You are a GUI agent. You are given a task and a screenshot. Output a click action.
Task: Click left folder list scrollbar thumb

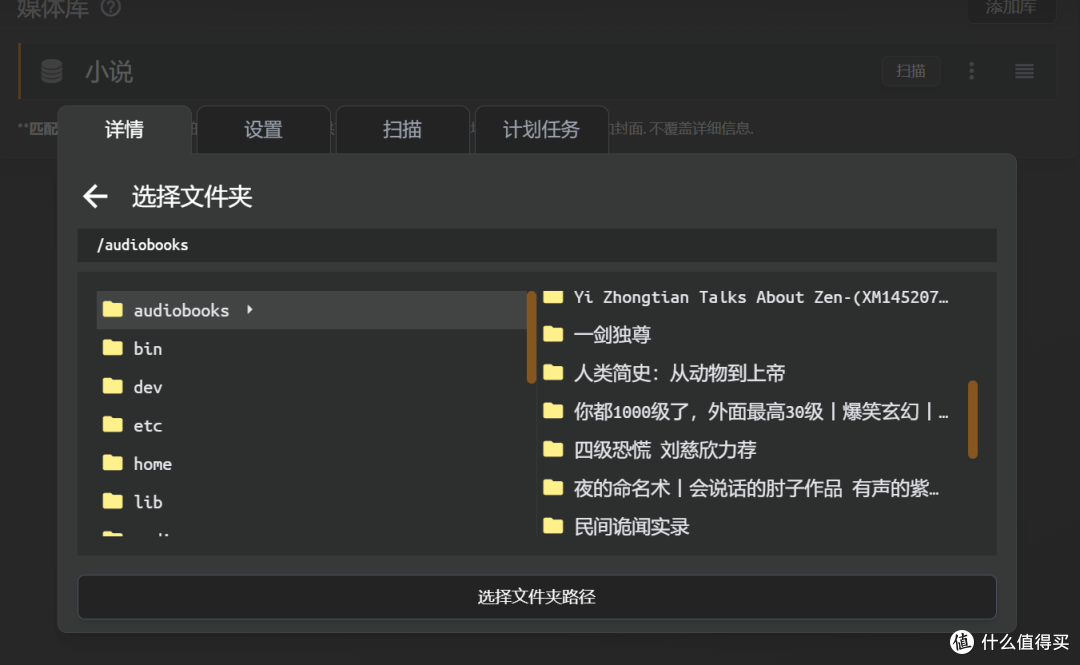pyautogui.click(x=531, y=338)
